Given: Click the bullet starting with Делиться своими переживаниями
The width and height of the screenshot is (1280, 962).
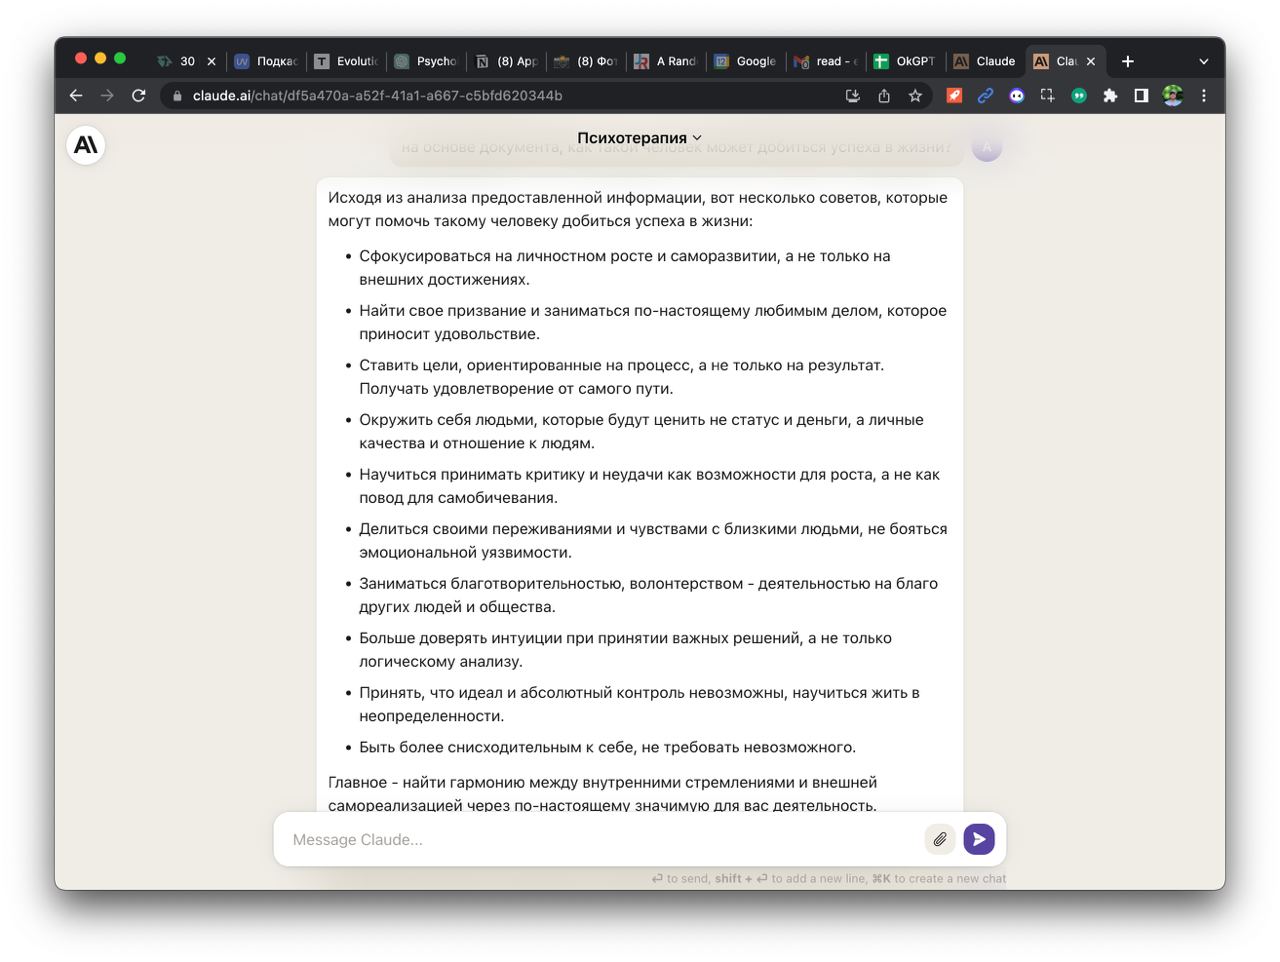Looking at the screenshot, I should (x=653, y=540).
